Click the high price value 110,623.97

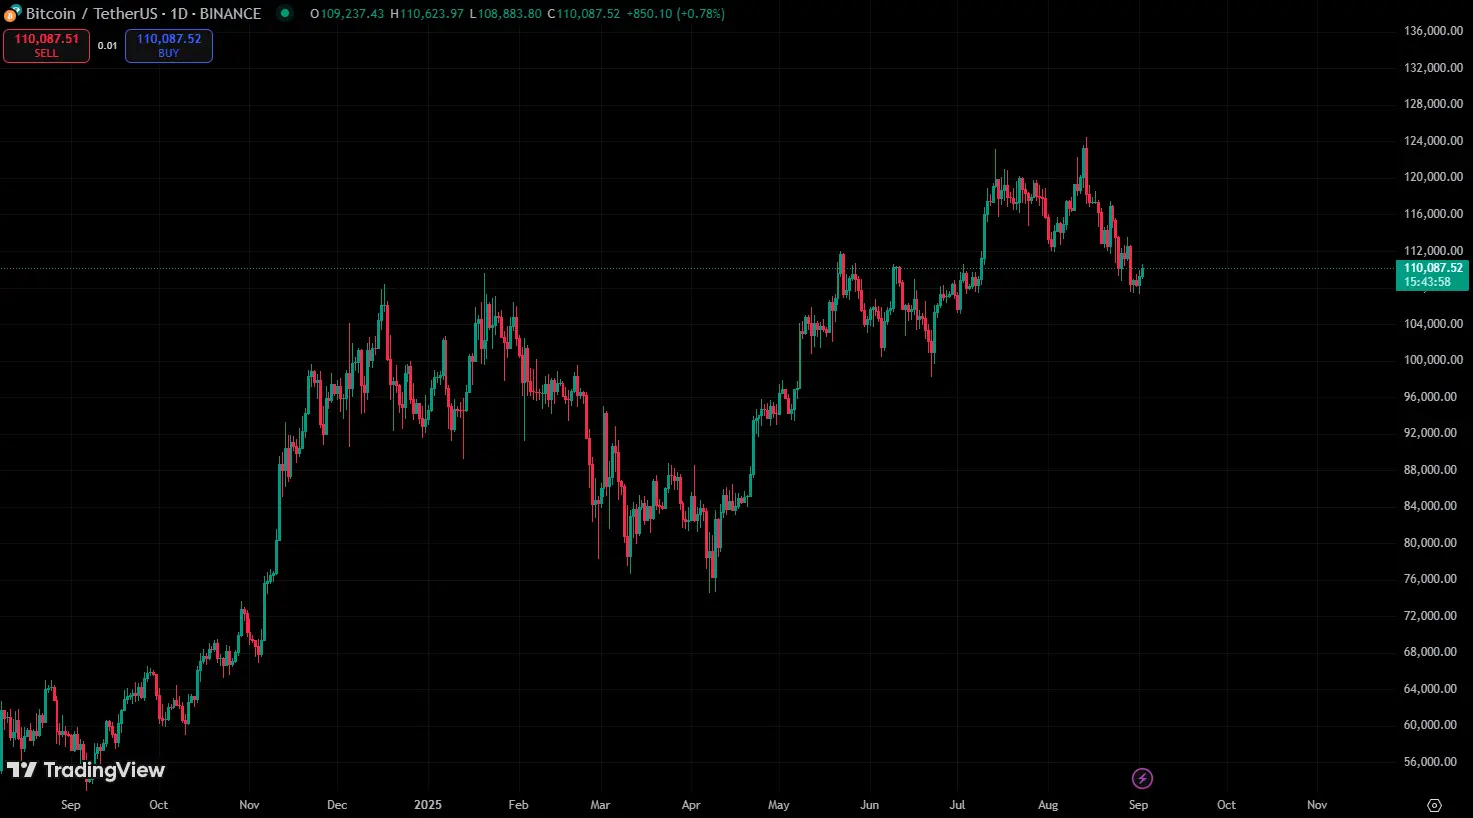431,14
